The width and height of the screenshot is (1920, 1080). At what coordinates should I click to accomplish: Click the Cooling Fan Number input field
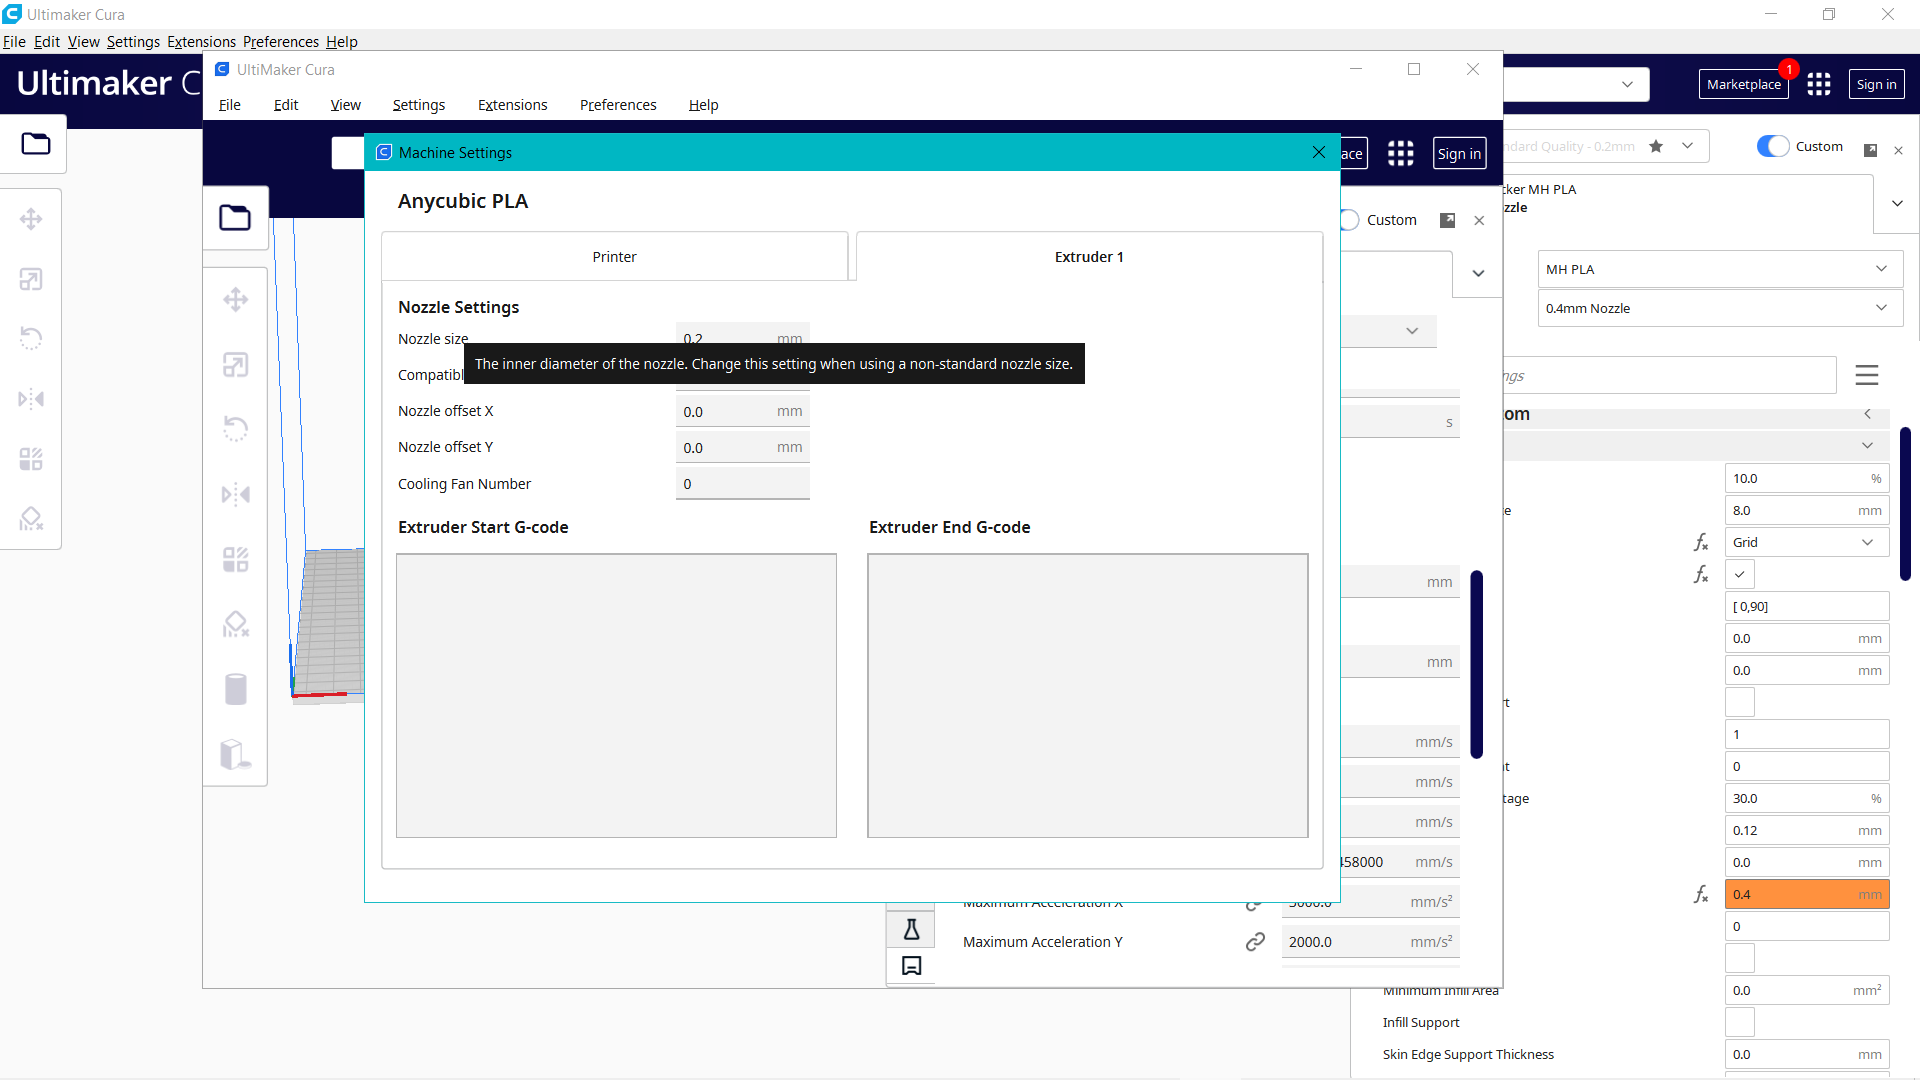[742, 483]
